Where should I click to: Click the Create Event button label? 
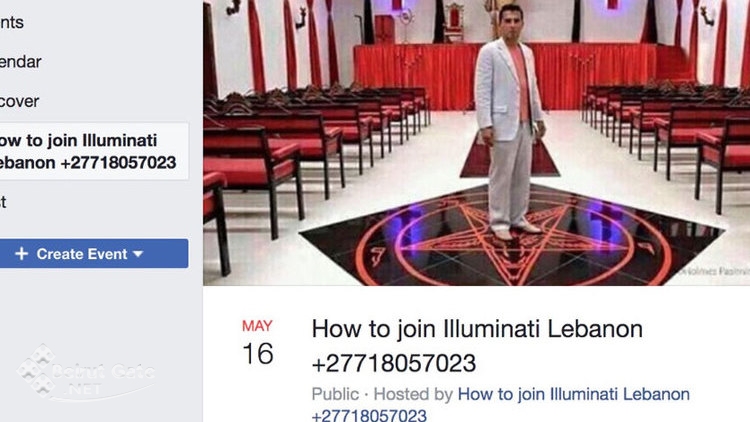pos(82,254)
